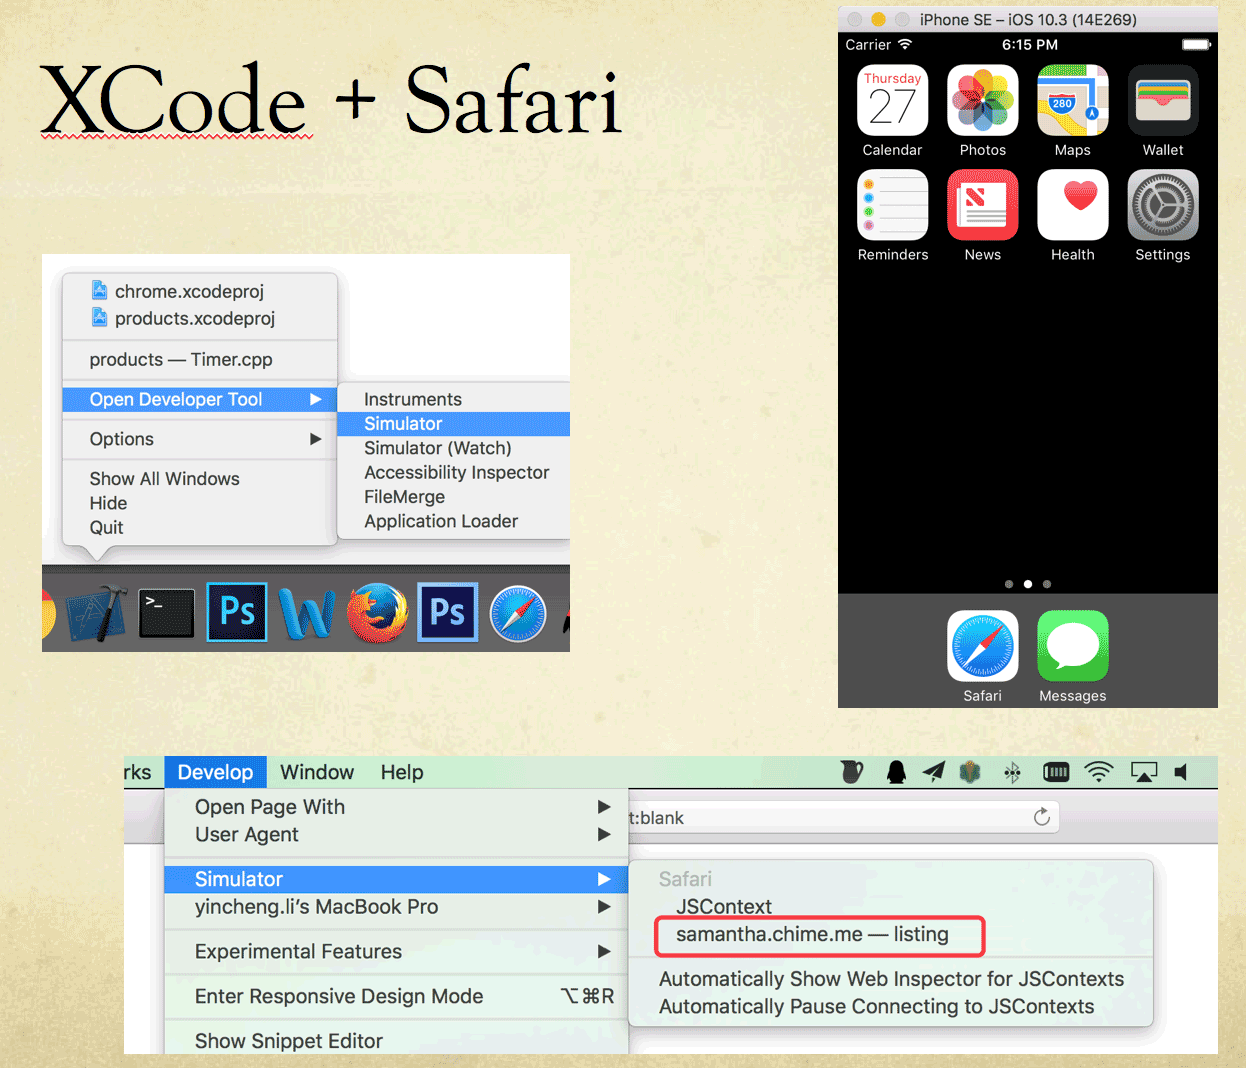
Task: Choose Application Loader
Action: [x=454, y=521]
